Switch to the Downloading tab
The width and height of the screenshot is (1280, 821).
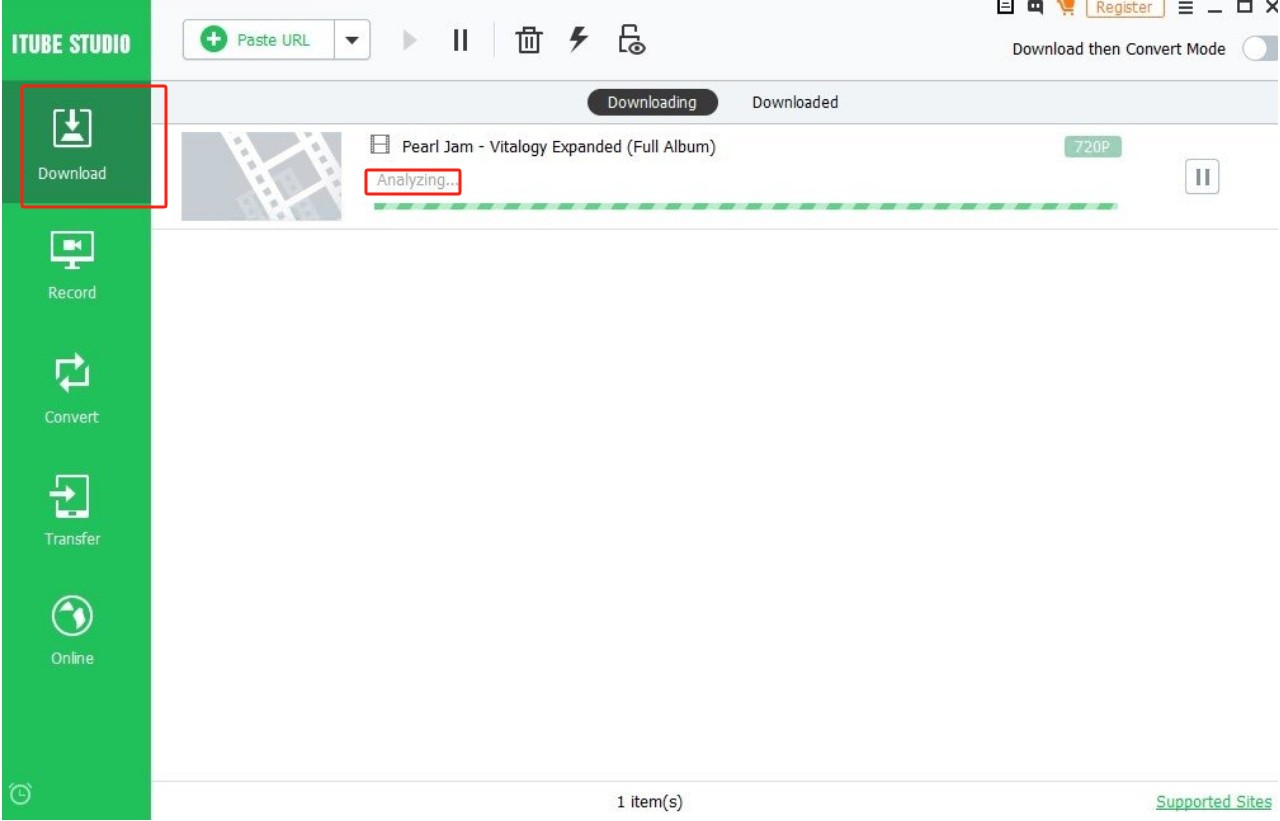tap(652, 102)
